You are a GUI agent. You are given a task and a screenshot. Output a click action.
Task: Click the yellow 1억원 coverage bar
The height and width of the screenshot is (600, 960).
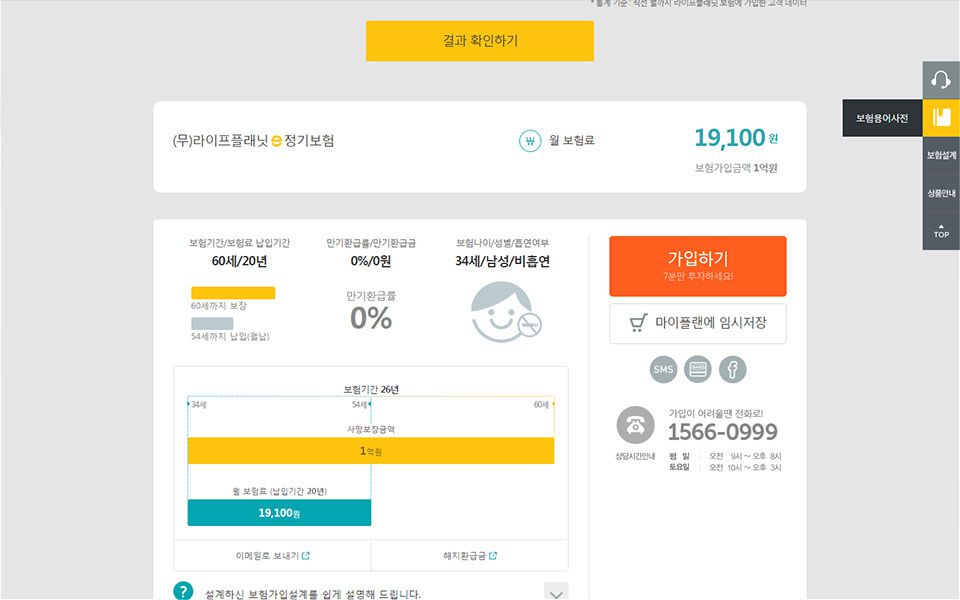tap(371, 451)
